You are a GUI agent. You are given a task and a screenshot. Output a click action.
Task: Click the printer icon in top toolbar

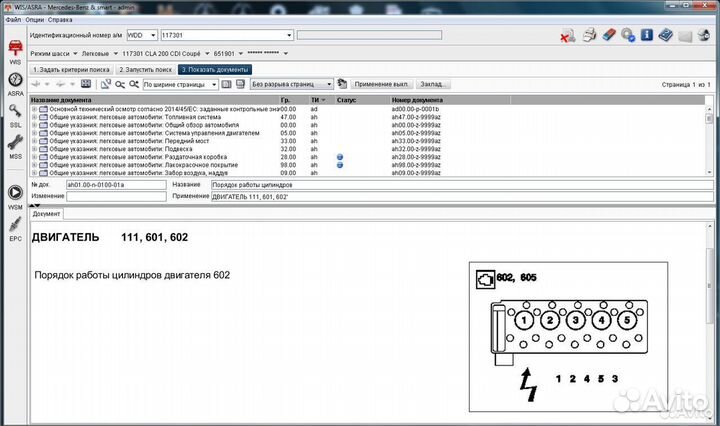589,36
